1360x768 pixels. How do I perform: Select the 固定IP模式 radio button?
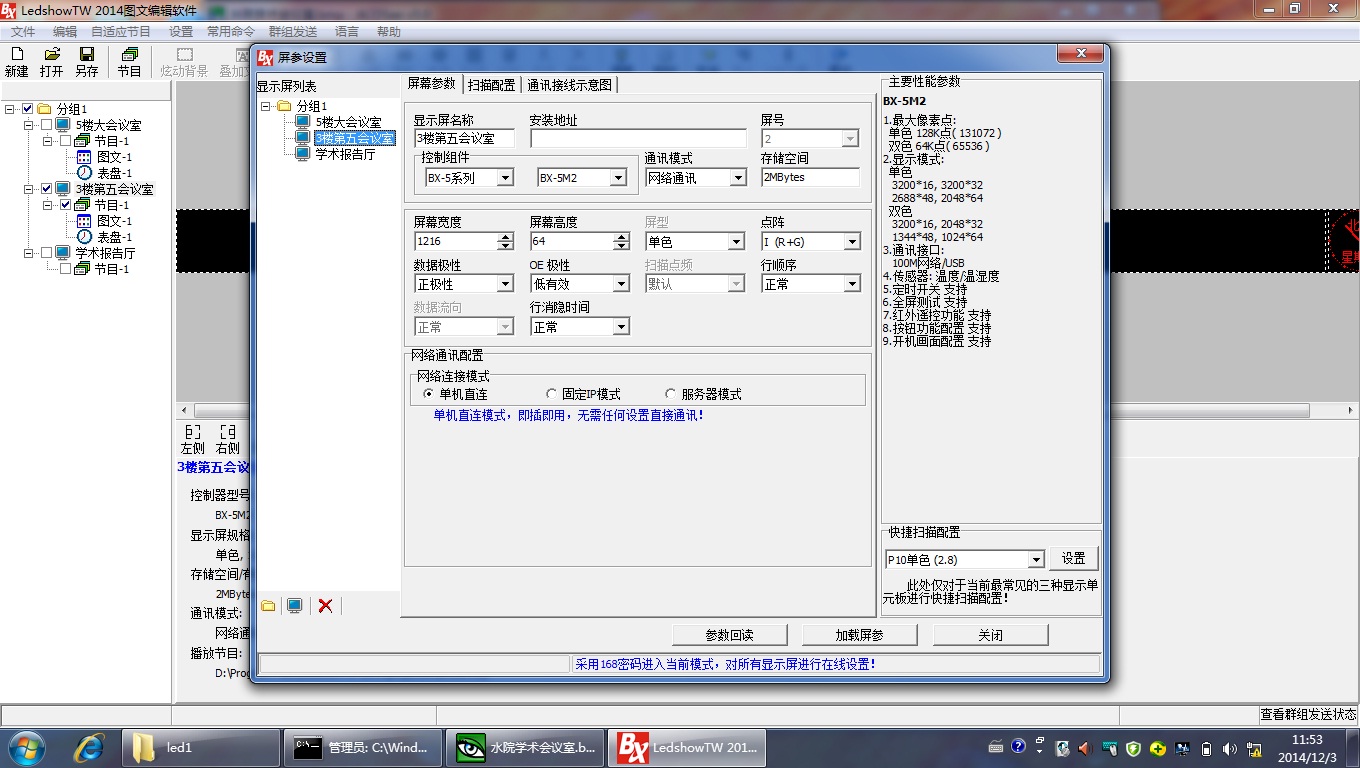551,394
